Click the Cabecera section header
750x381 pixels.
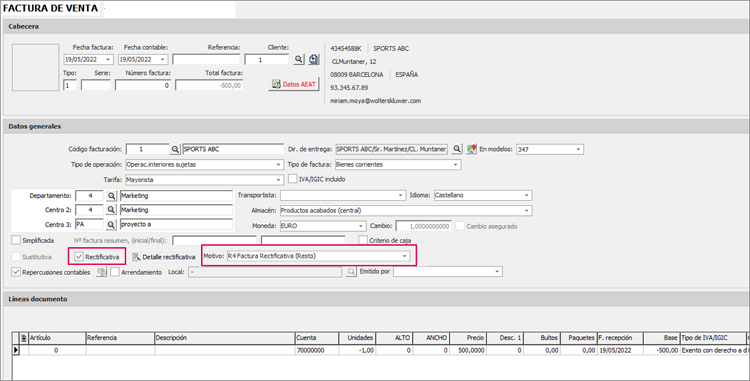(x=375, y=26)
